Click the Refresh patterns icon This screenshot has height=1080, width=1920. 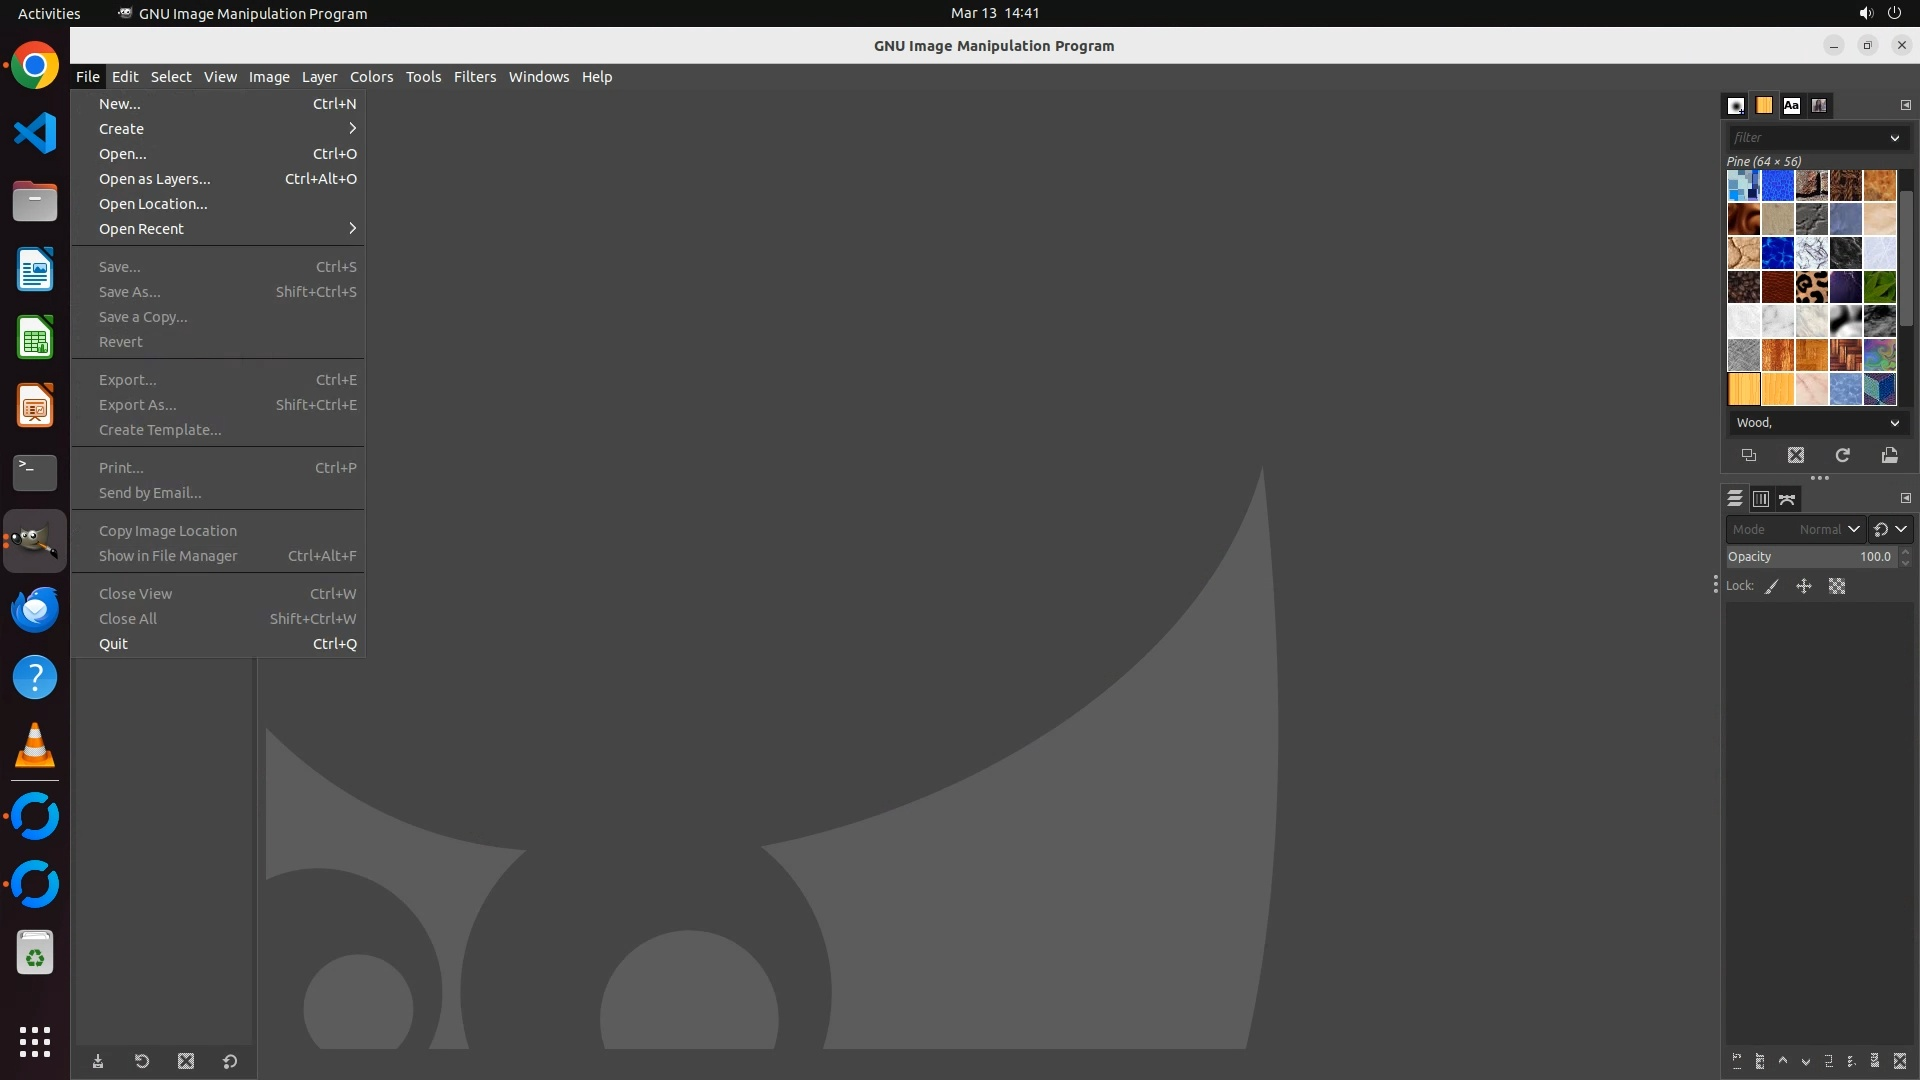(1842, 455)
